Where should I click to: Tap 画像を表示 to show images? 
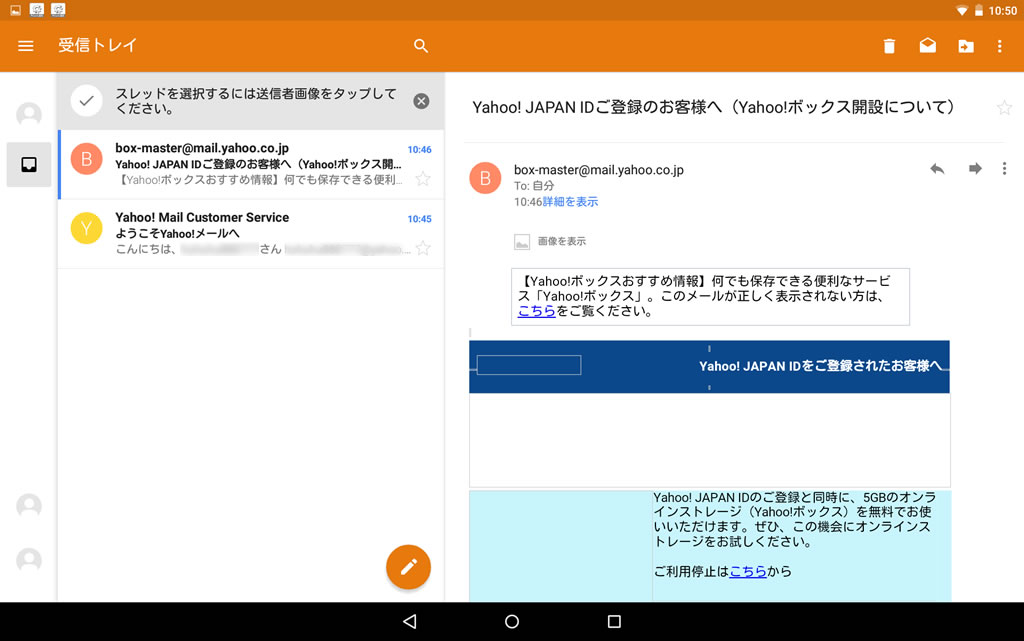coord(561,241)
